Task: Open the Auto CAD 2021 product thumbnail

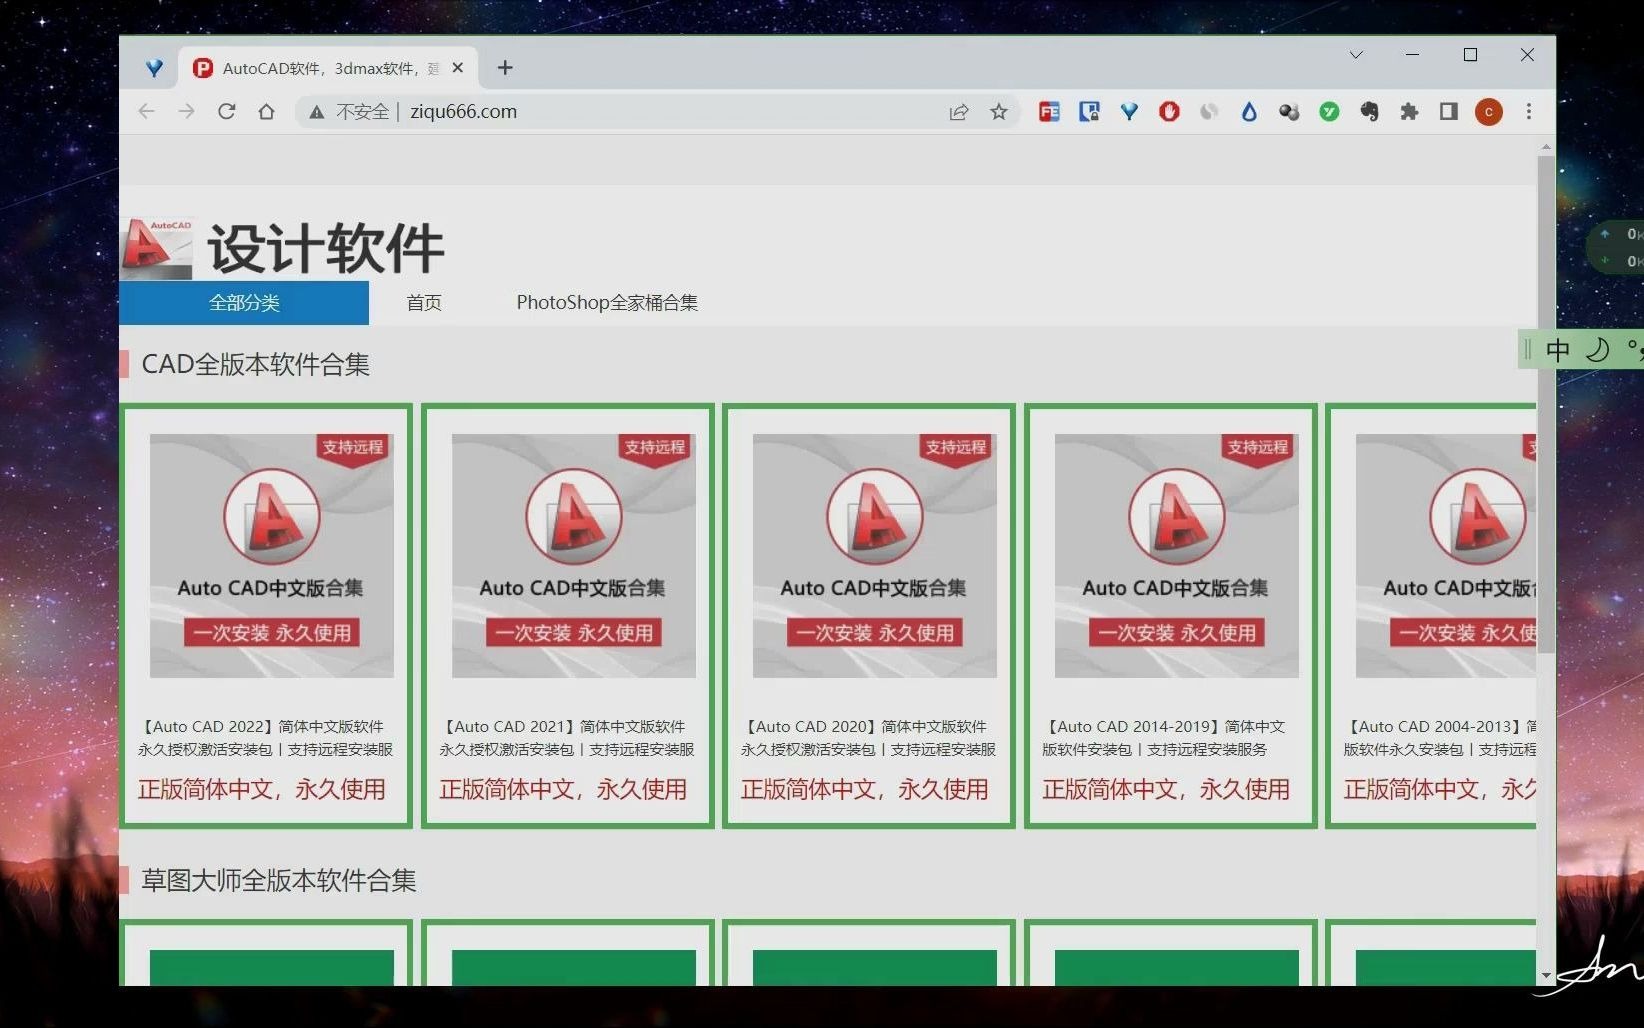Action: pos(574,555)
